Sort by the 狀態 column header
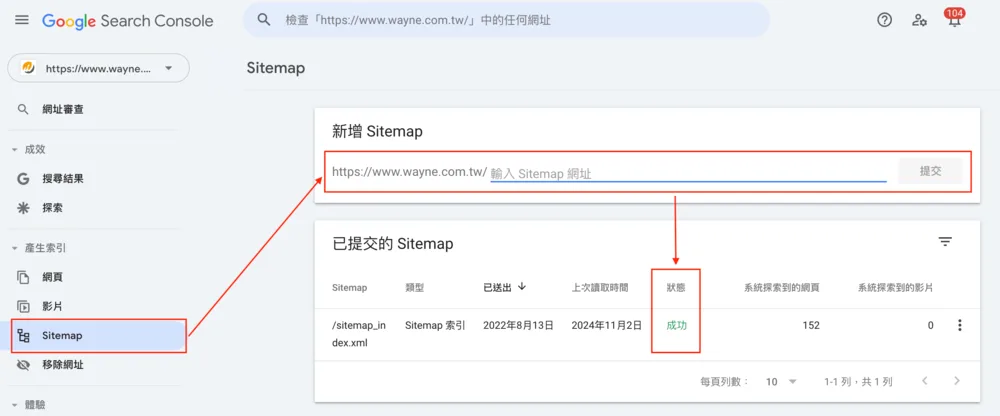Viewport: 1000px width, 416px height. point(676,288)
